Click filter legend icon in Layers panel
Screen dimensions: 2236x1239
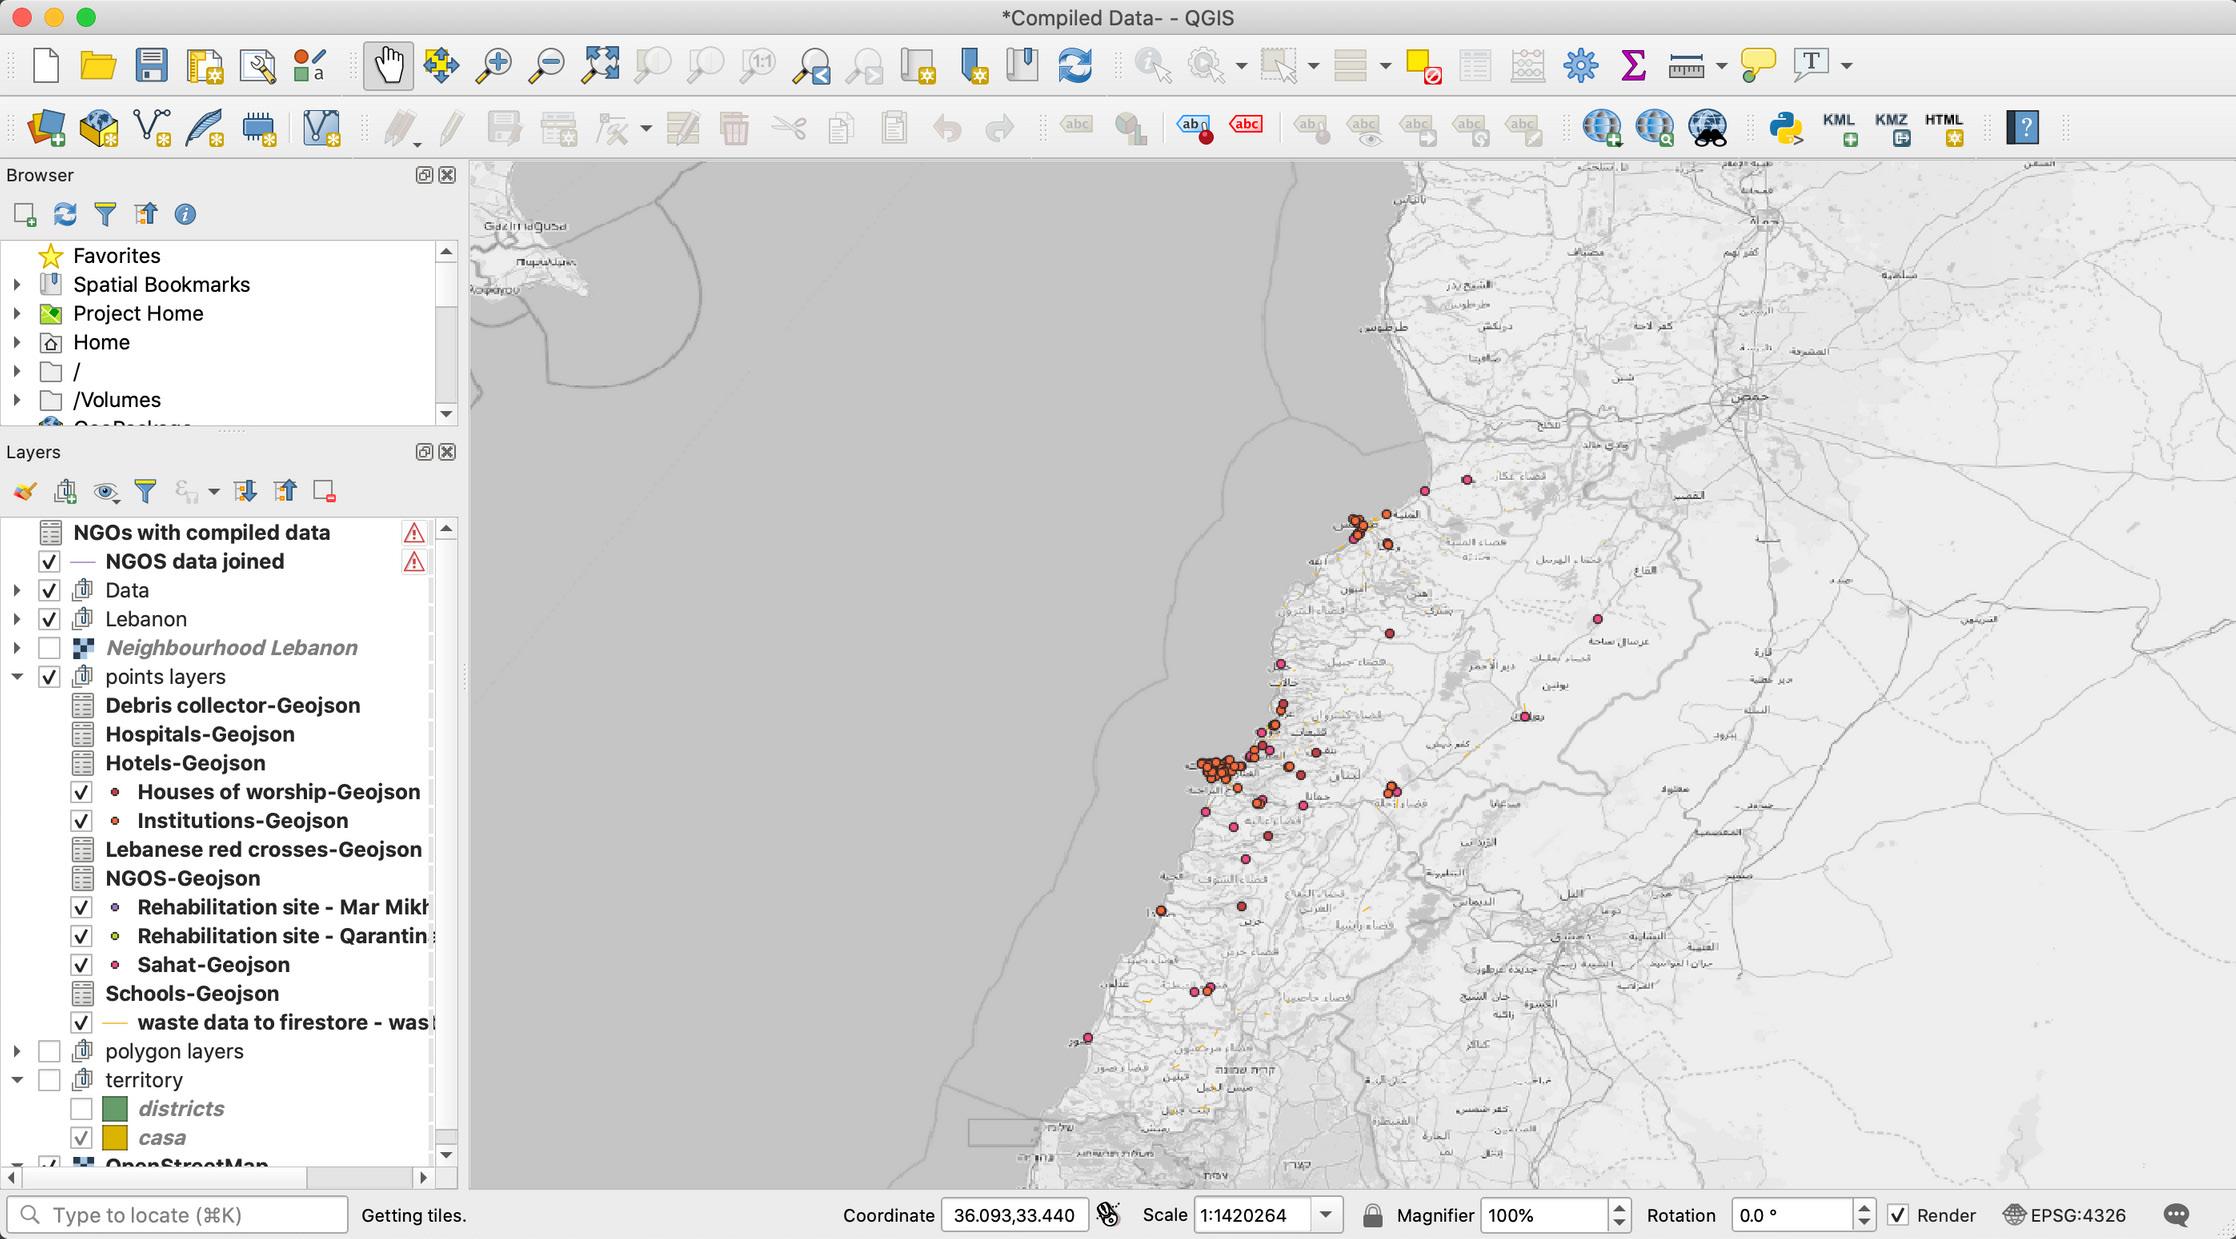point(145,491)
